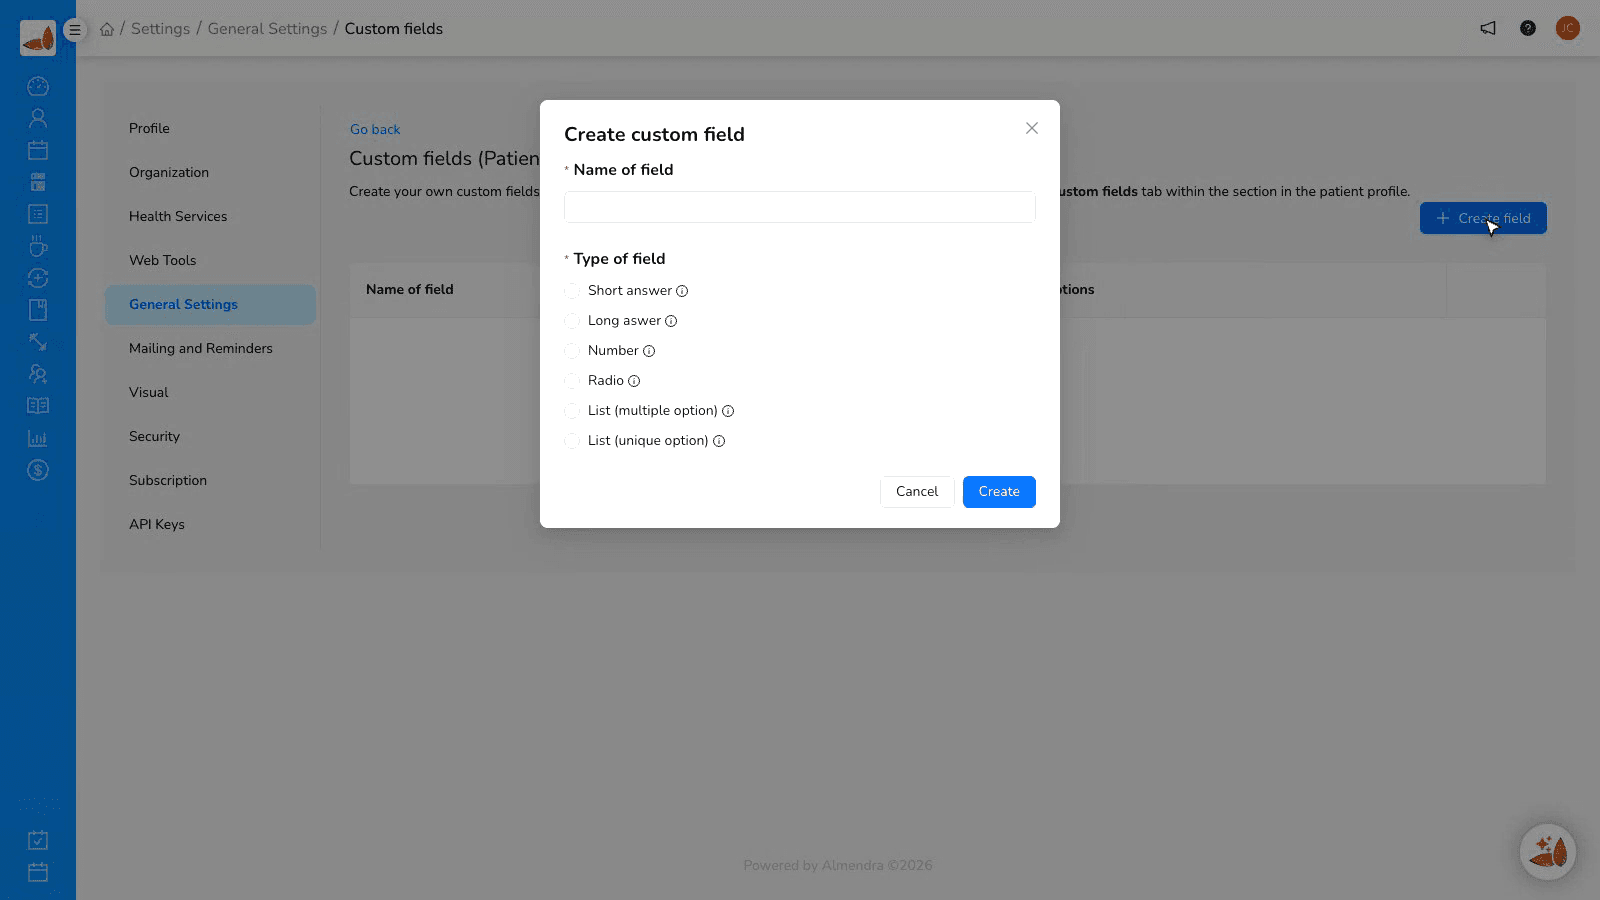Open the JC user avatar menu
The image size is (1600, 900).
[1568, 28]
